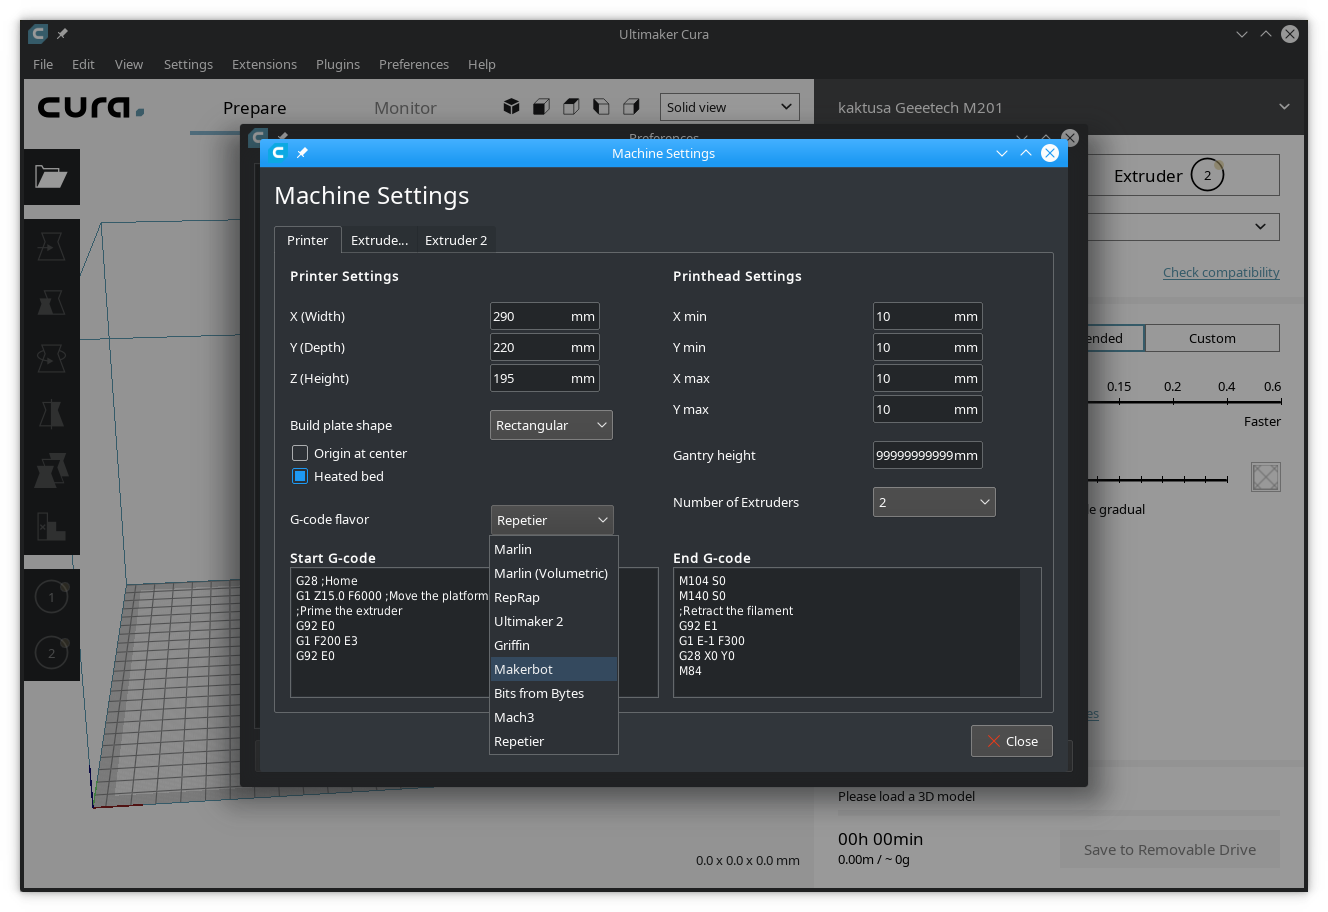Viewport: 1328px width, 912px height.
Task: Choose Marlin (Volumetric) flavor option
Action: (554, 573)
